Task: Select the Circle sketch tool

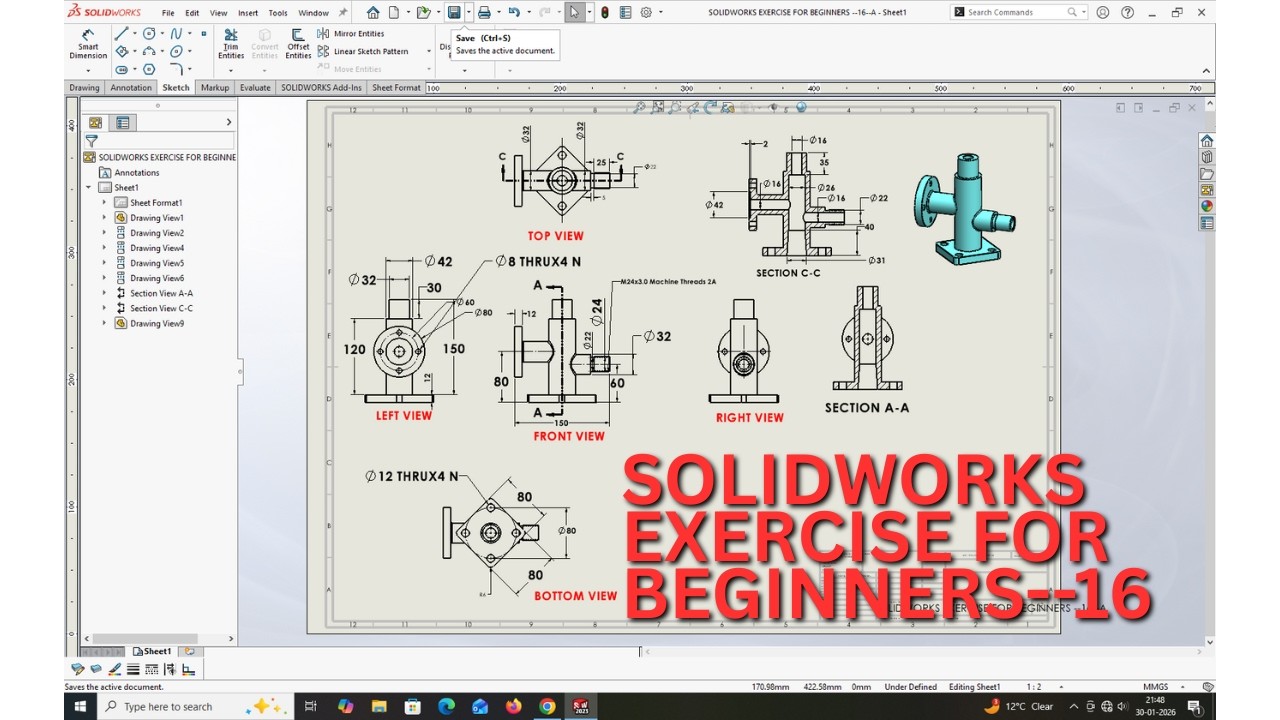Action: tap(149, 33)
